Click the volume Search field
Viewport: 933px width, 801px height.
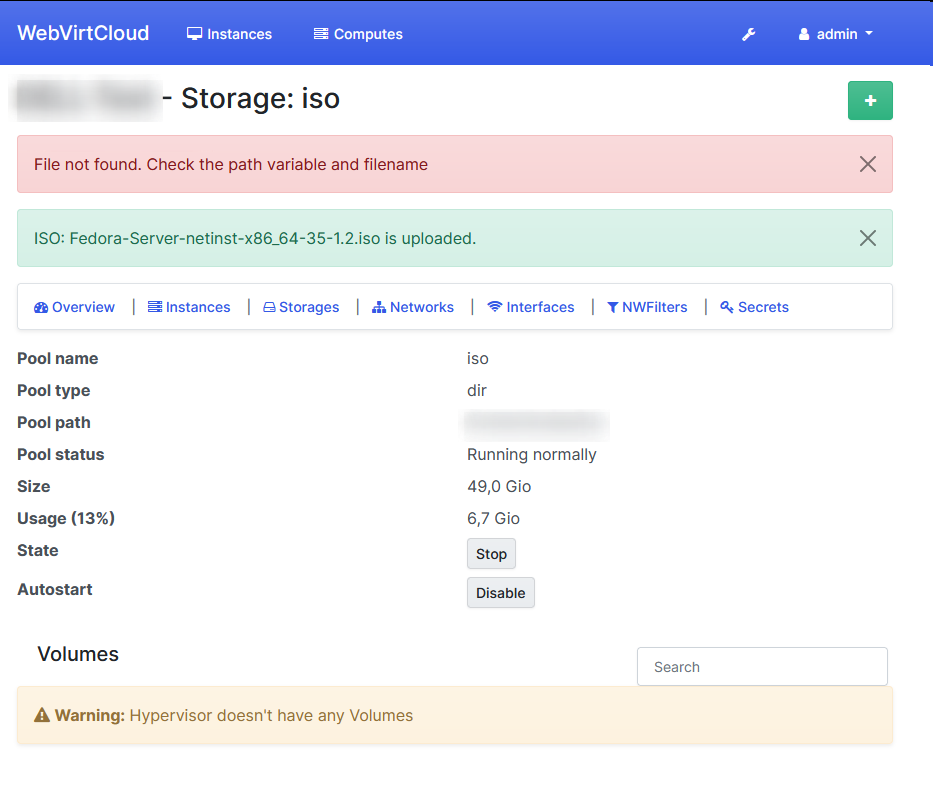coord(762,666)
